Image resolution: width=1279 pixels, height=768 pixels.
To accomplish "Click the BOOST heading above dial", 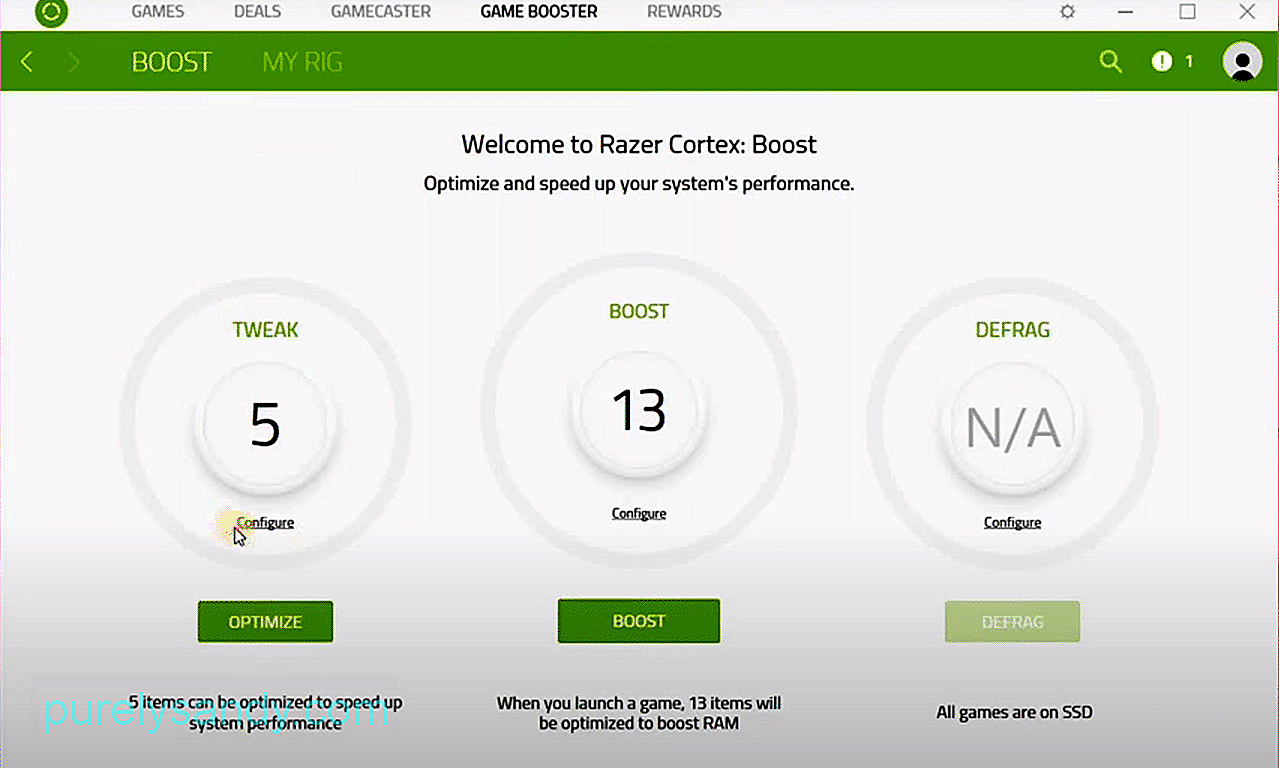I will click(x=639, y=312).
